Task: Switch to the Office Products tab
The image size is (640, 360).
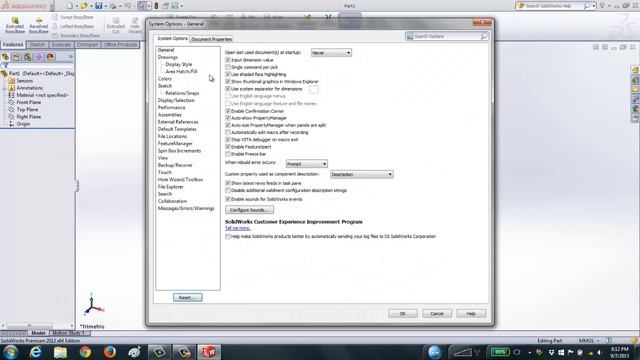Action: pos(120,44)
